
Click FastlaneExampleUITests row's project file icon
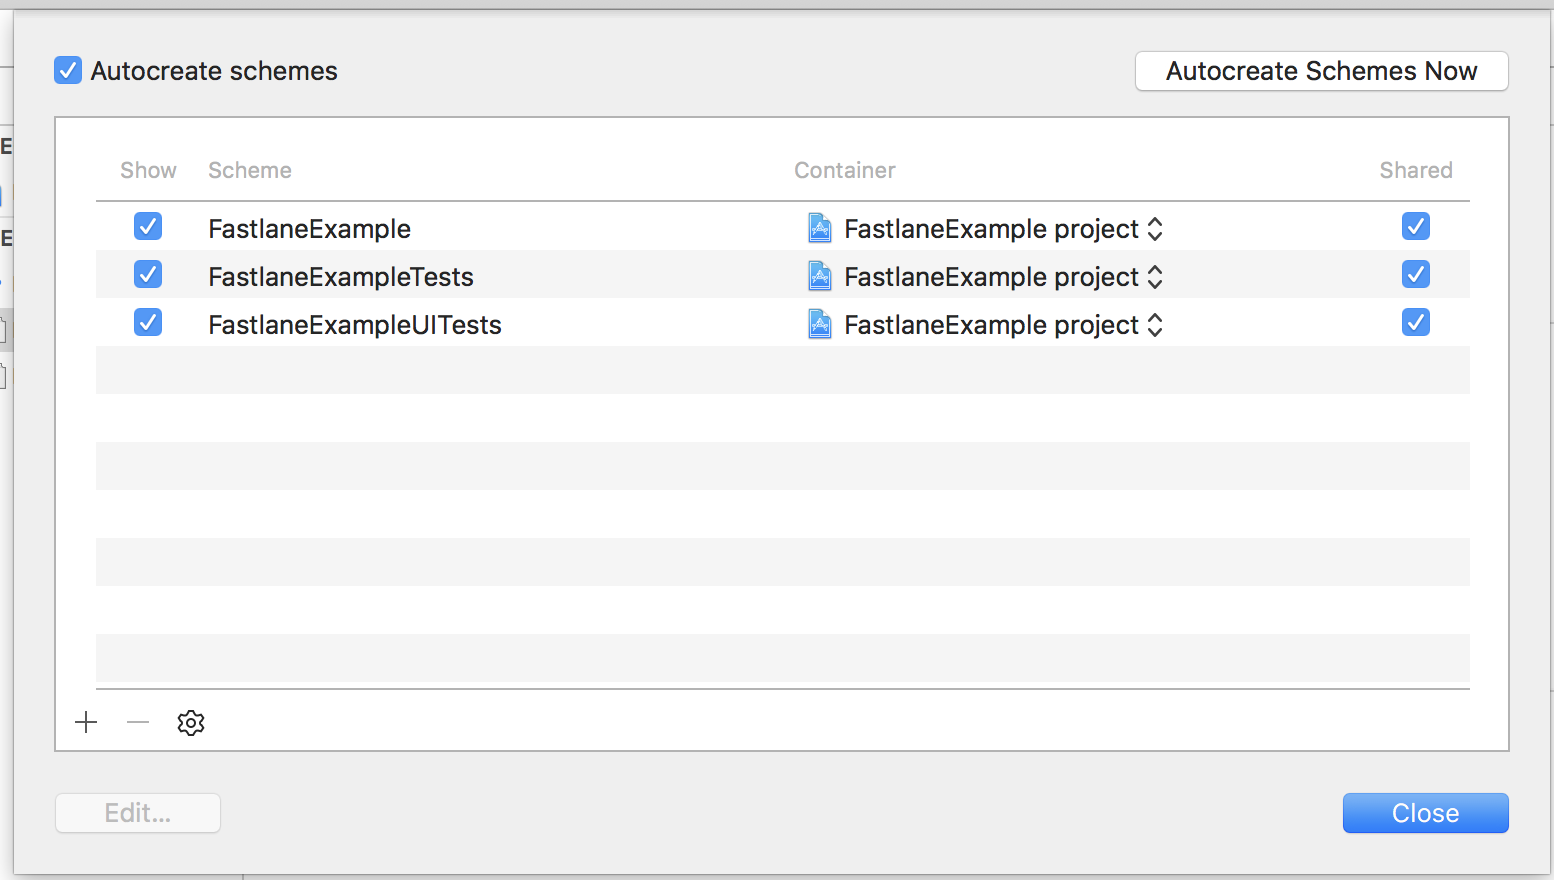pos(820,325)
